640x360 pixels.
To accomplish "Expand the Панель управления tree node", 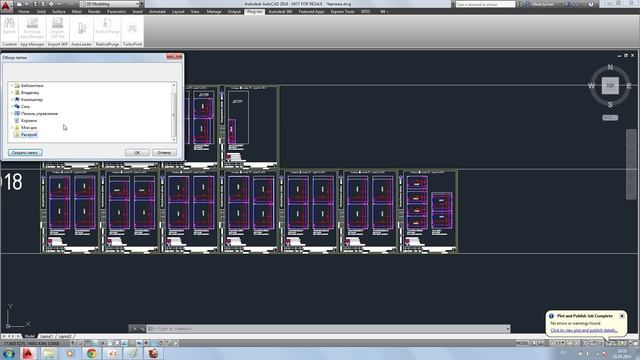I will click(11, 113).
